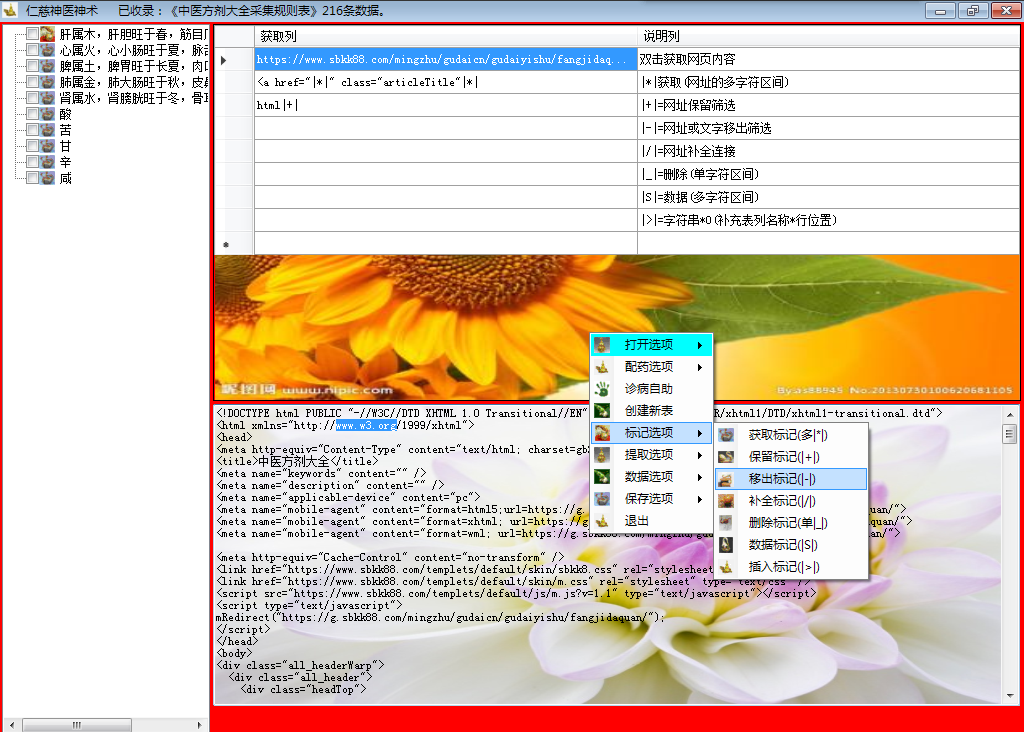Click the 获取列 column header
This screenshot has width=1024, height=732.
(x=445, y=36)
